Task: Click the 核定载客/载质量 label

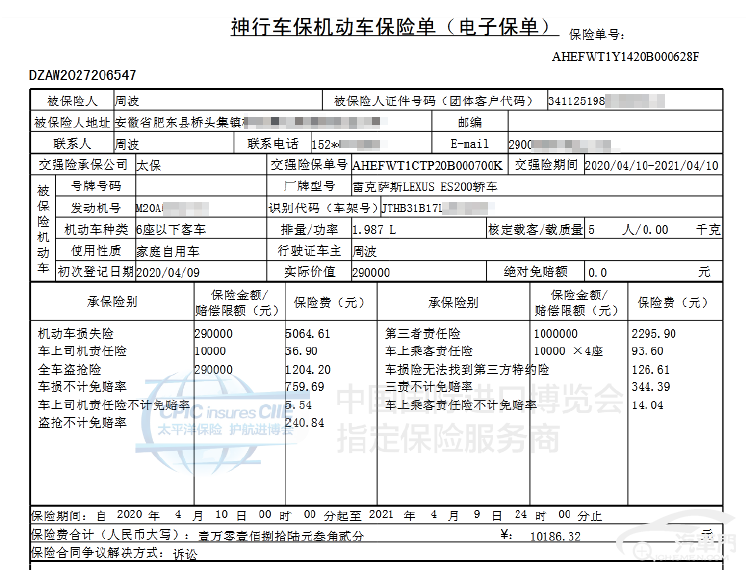Action: (x=536, y=230)
